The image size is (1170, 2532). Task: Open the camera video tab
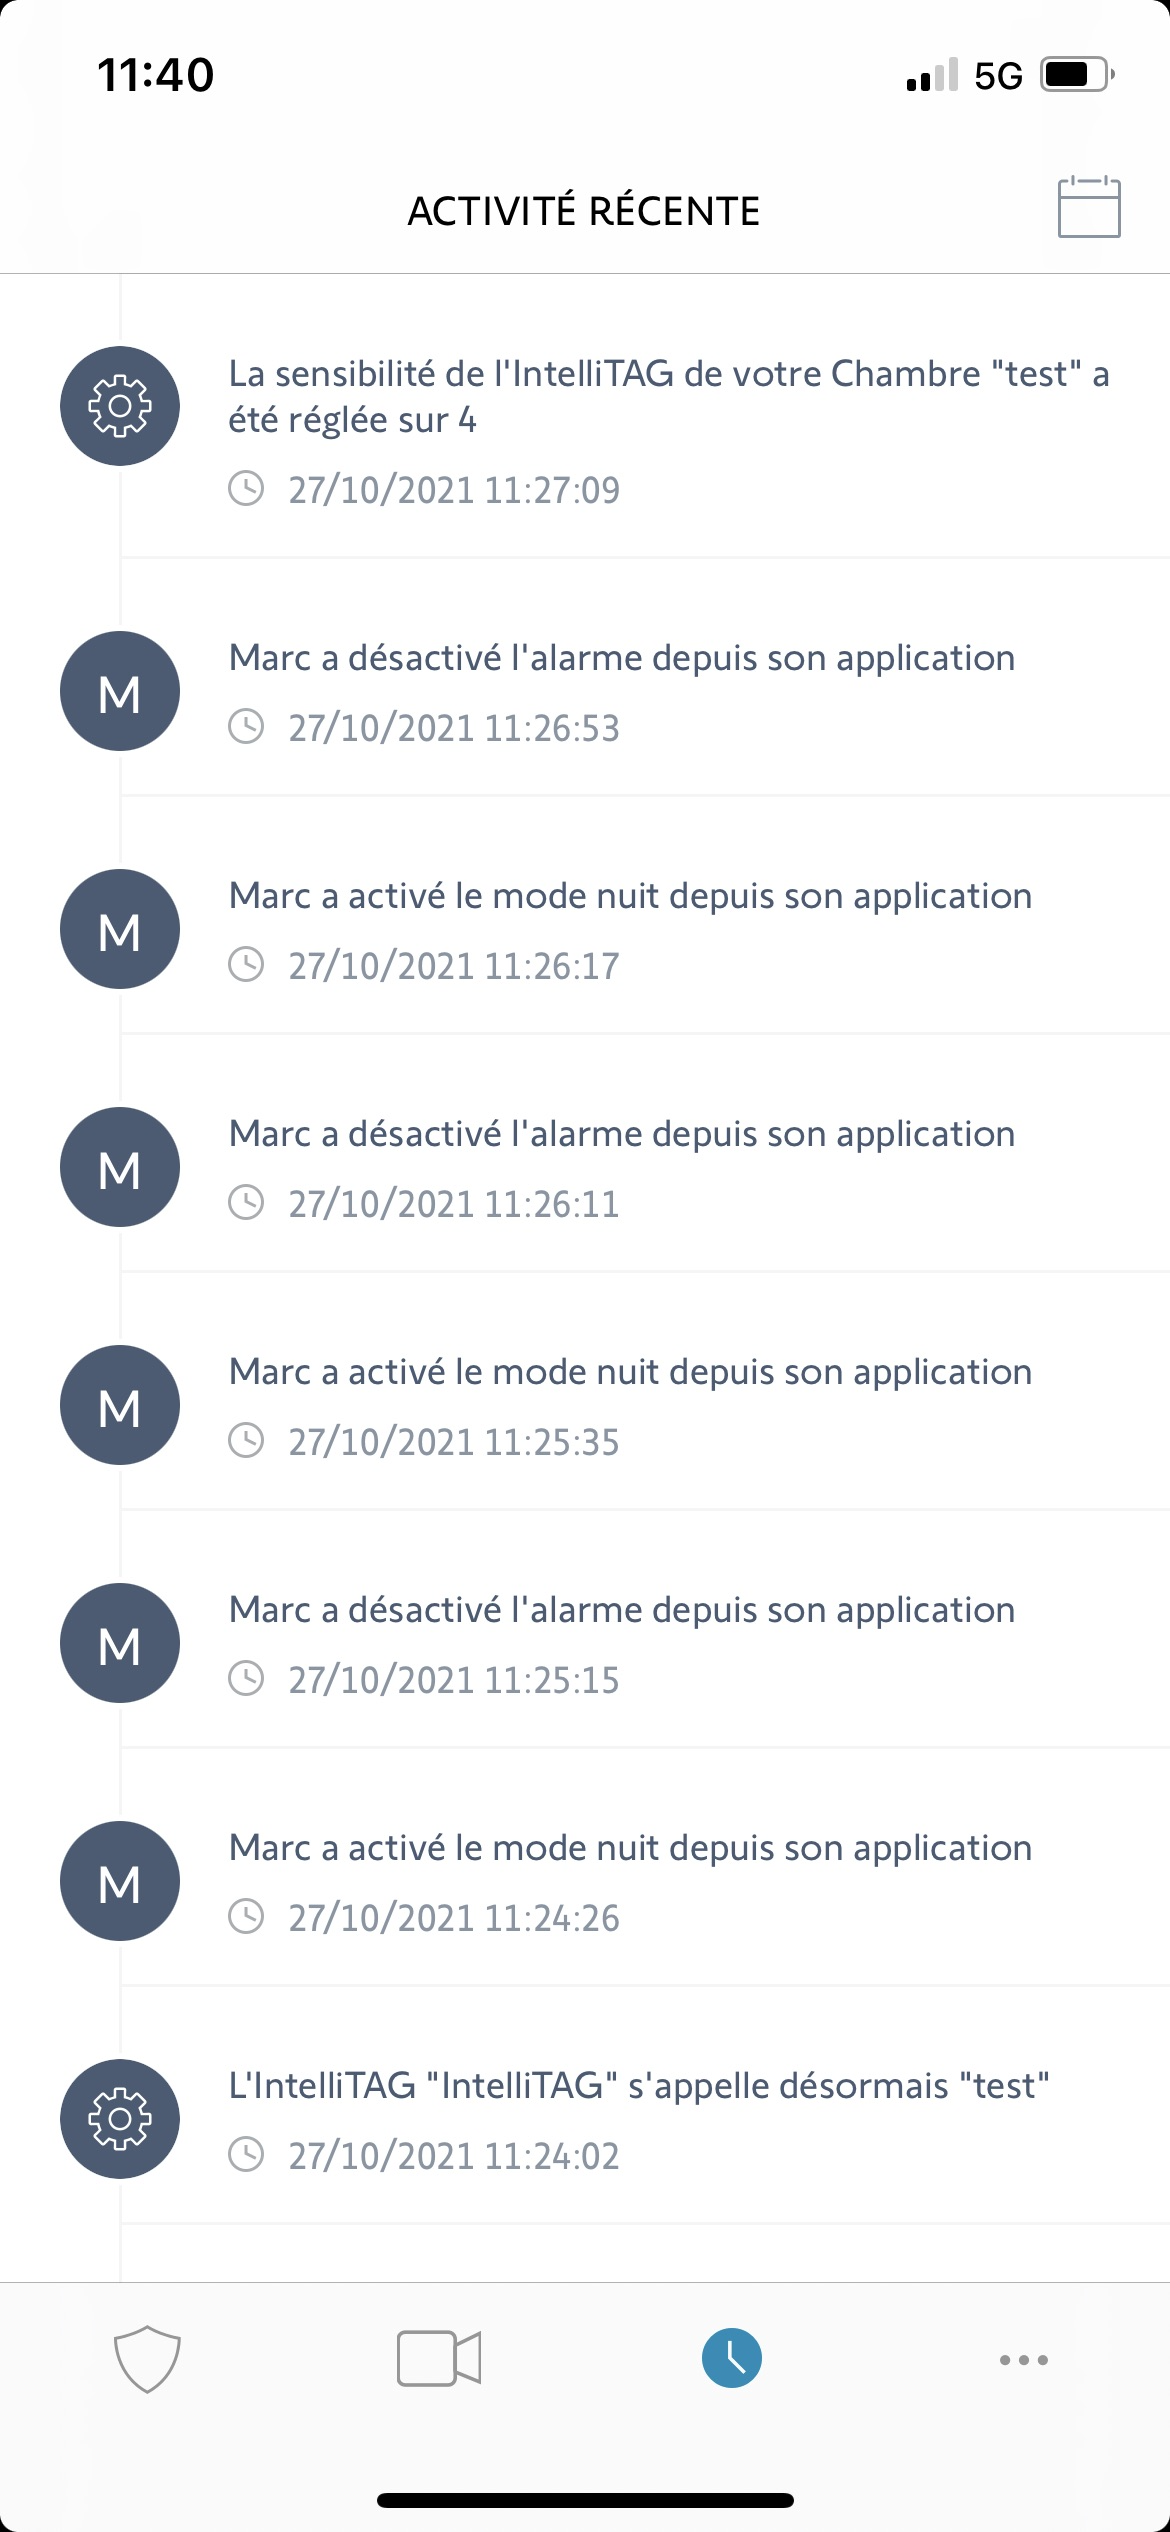pyautogui.click(x=439, y=2358)
